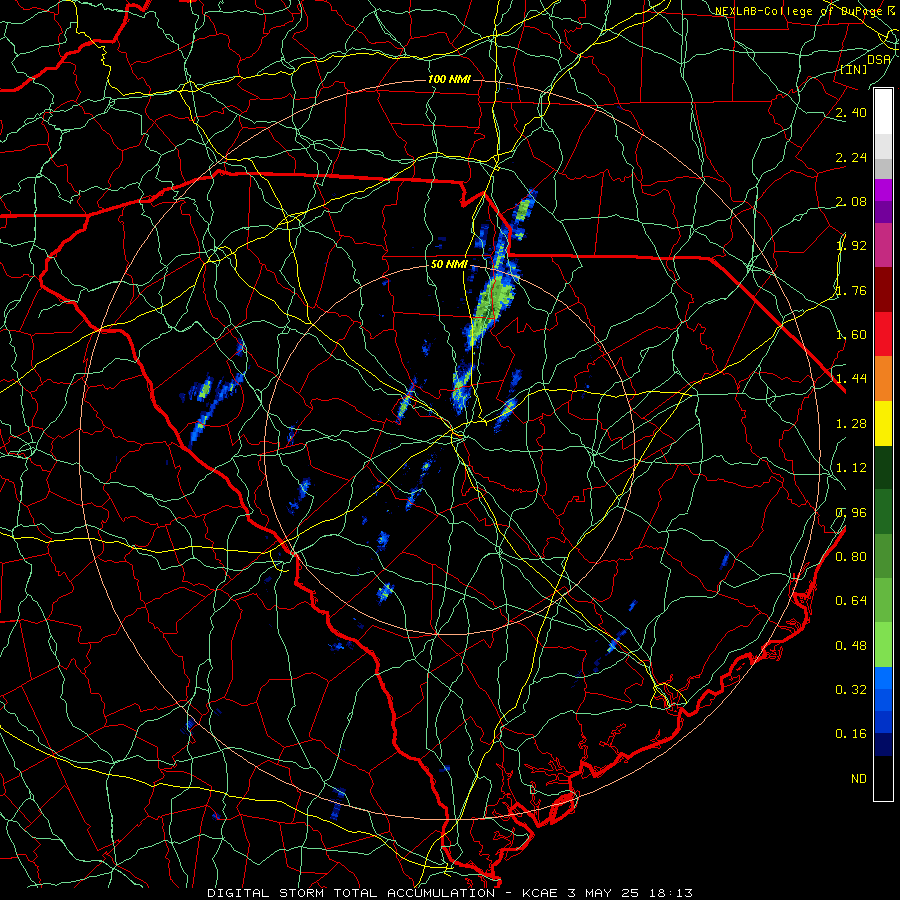Select the black ND swatch in the legend

[x=883, y=778]
